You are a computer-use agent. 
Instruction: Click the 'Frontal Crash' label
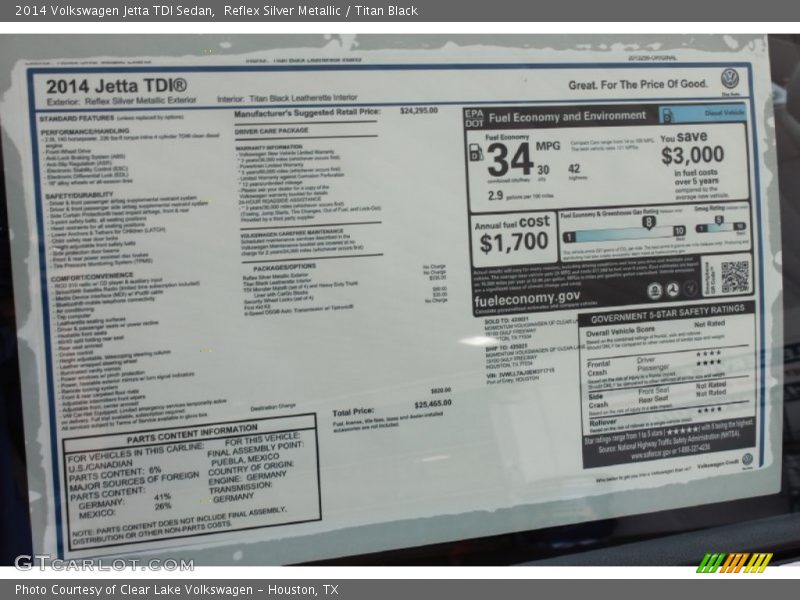pyautogui.click(x=598, y=368)
